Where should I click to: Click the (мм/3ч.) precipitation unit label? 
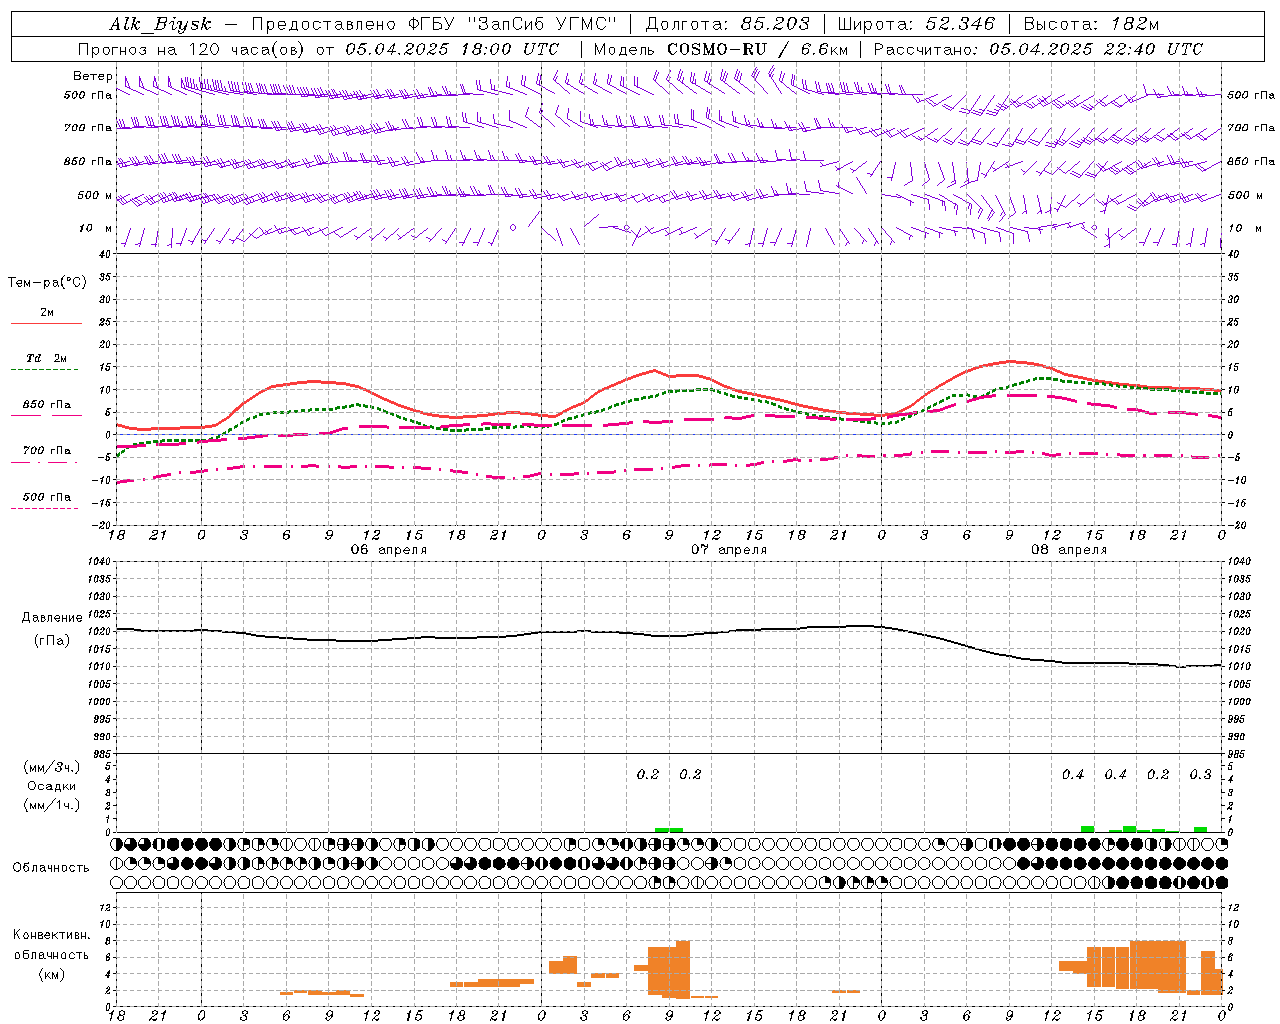tap(51, 767)
